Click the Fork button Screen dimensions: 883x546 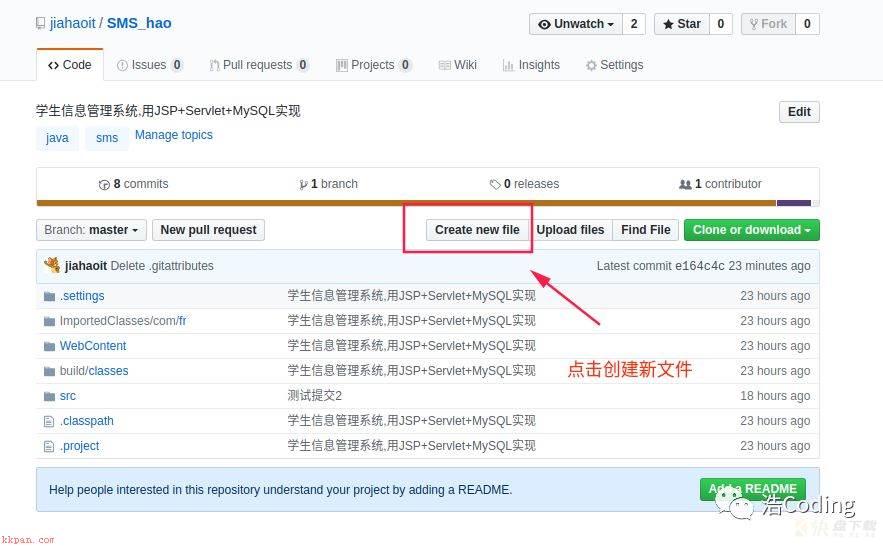(768, 24)
